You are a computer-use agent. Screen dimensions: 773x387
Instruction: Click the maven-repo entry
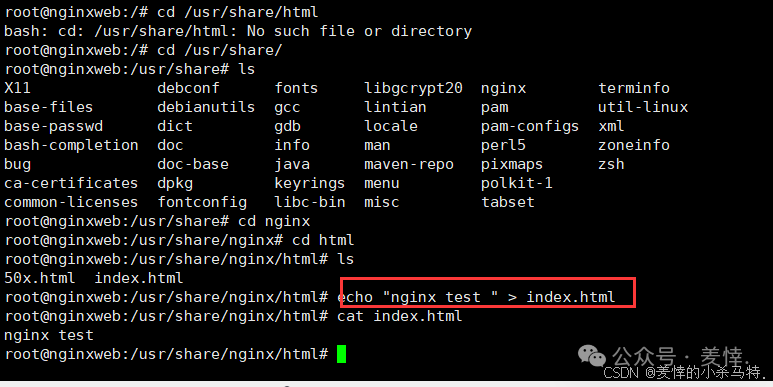pyautogui.click(x=409, y=165)
